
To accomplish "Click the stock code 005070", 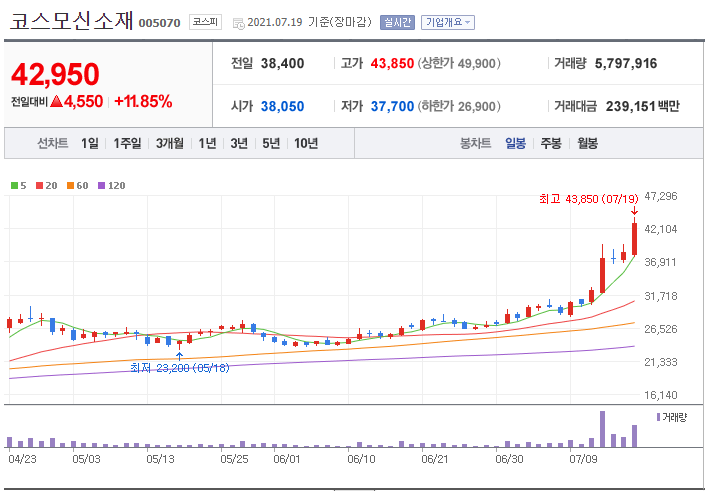I will pos(159,23).
